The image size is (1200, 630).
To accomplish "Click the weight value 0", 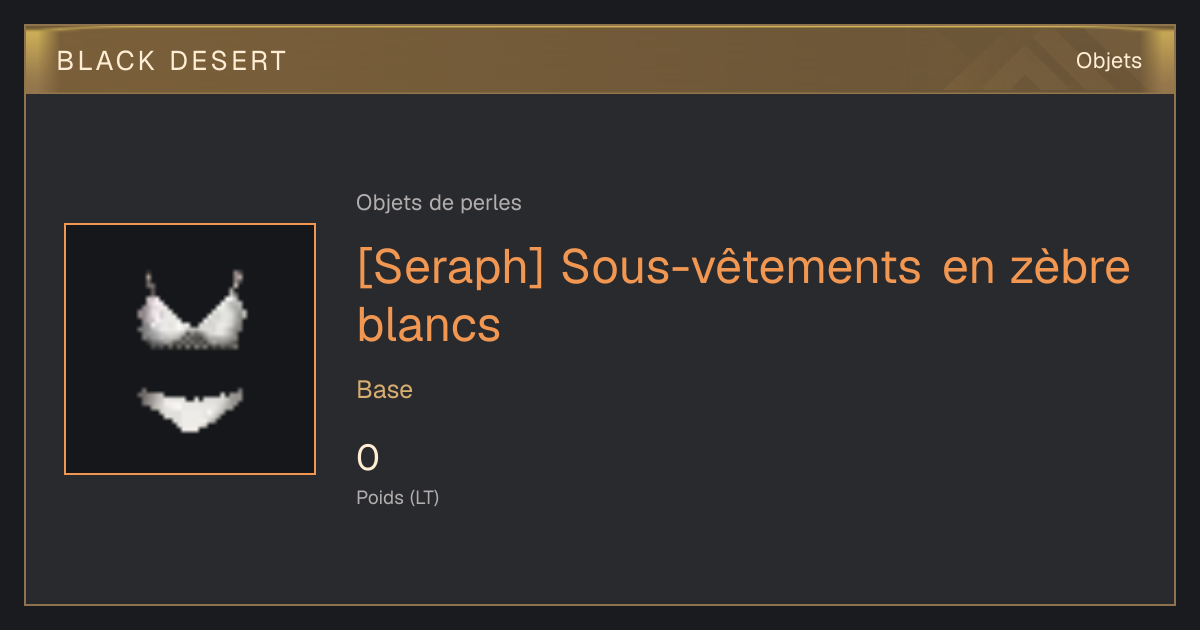I will (367, 458).
